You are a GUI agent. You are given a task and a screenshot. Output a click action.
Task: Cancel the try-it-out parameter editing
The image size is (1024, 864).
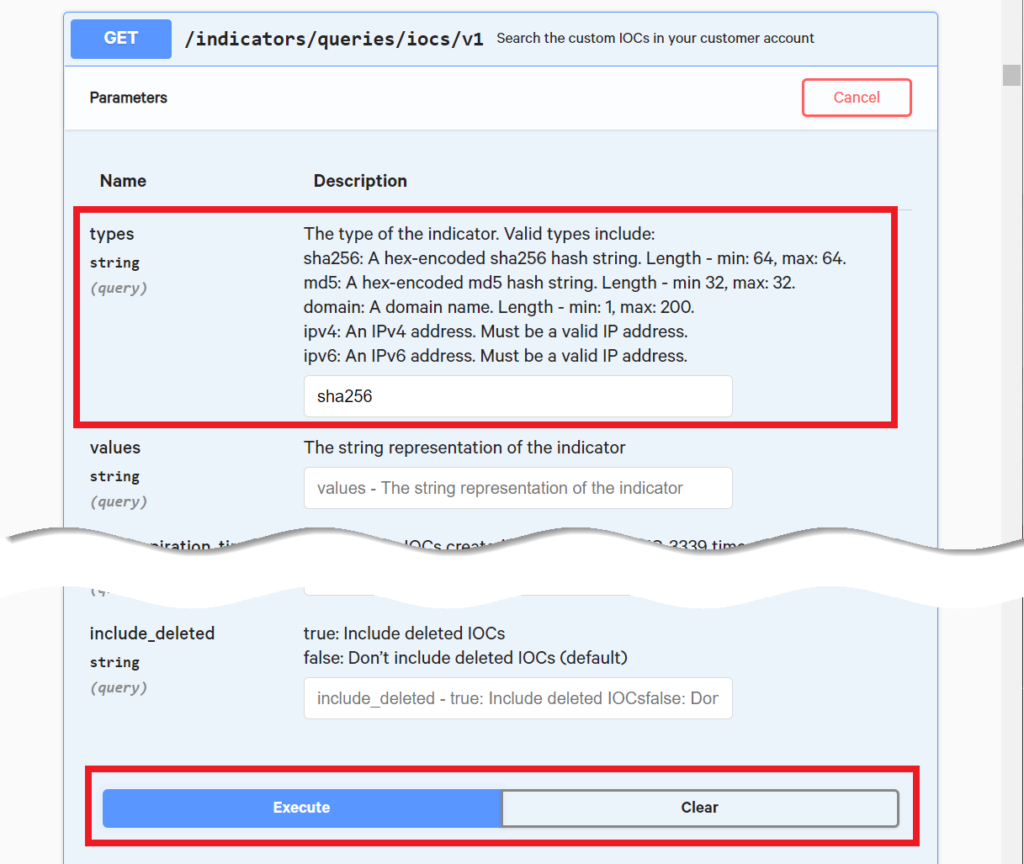pyautogui.click(x=856, y=97)
